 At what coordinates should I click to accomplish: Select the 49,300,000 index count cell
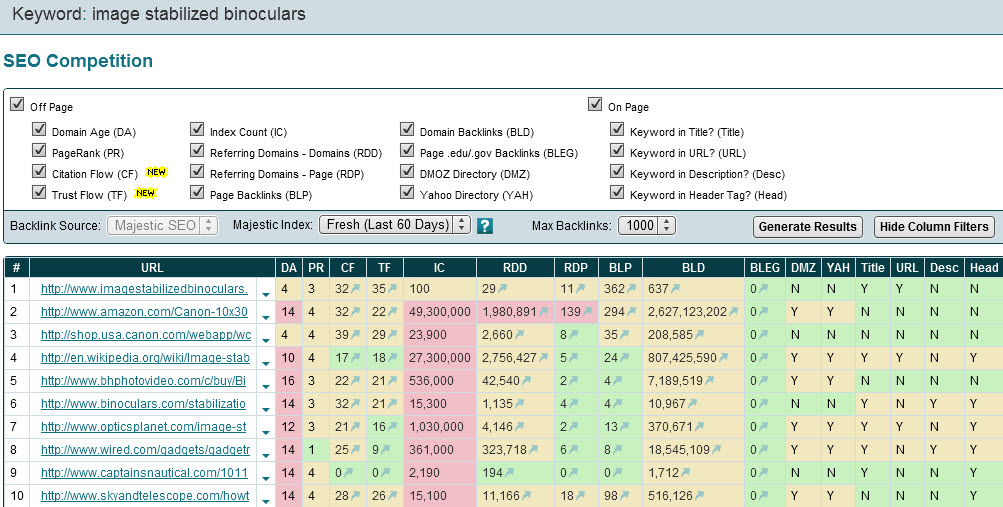[440, 312]
